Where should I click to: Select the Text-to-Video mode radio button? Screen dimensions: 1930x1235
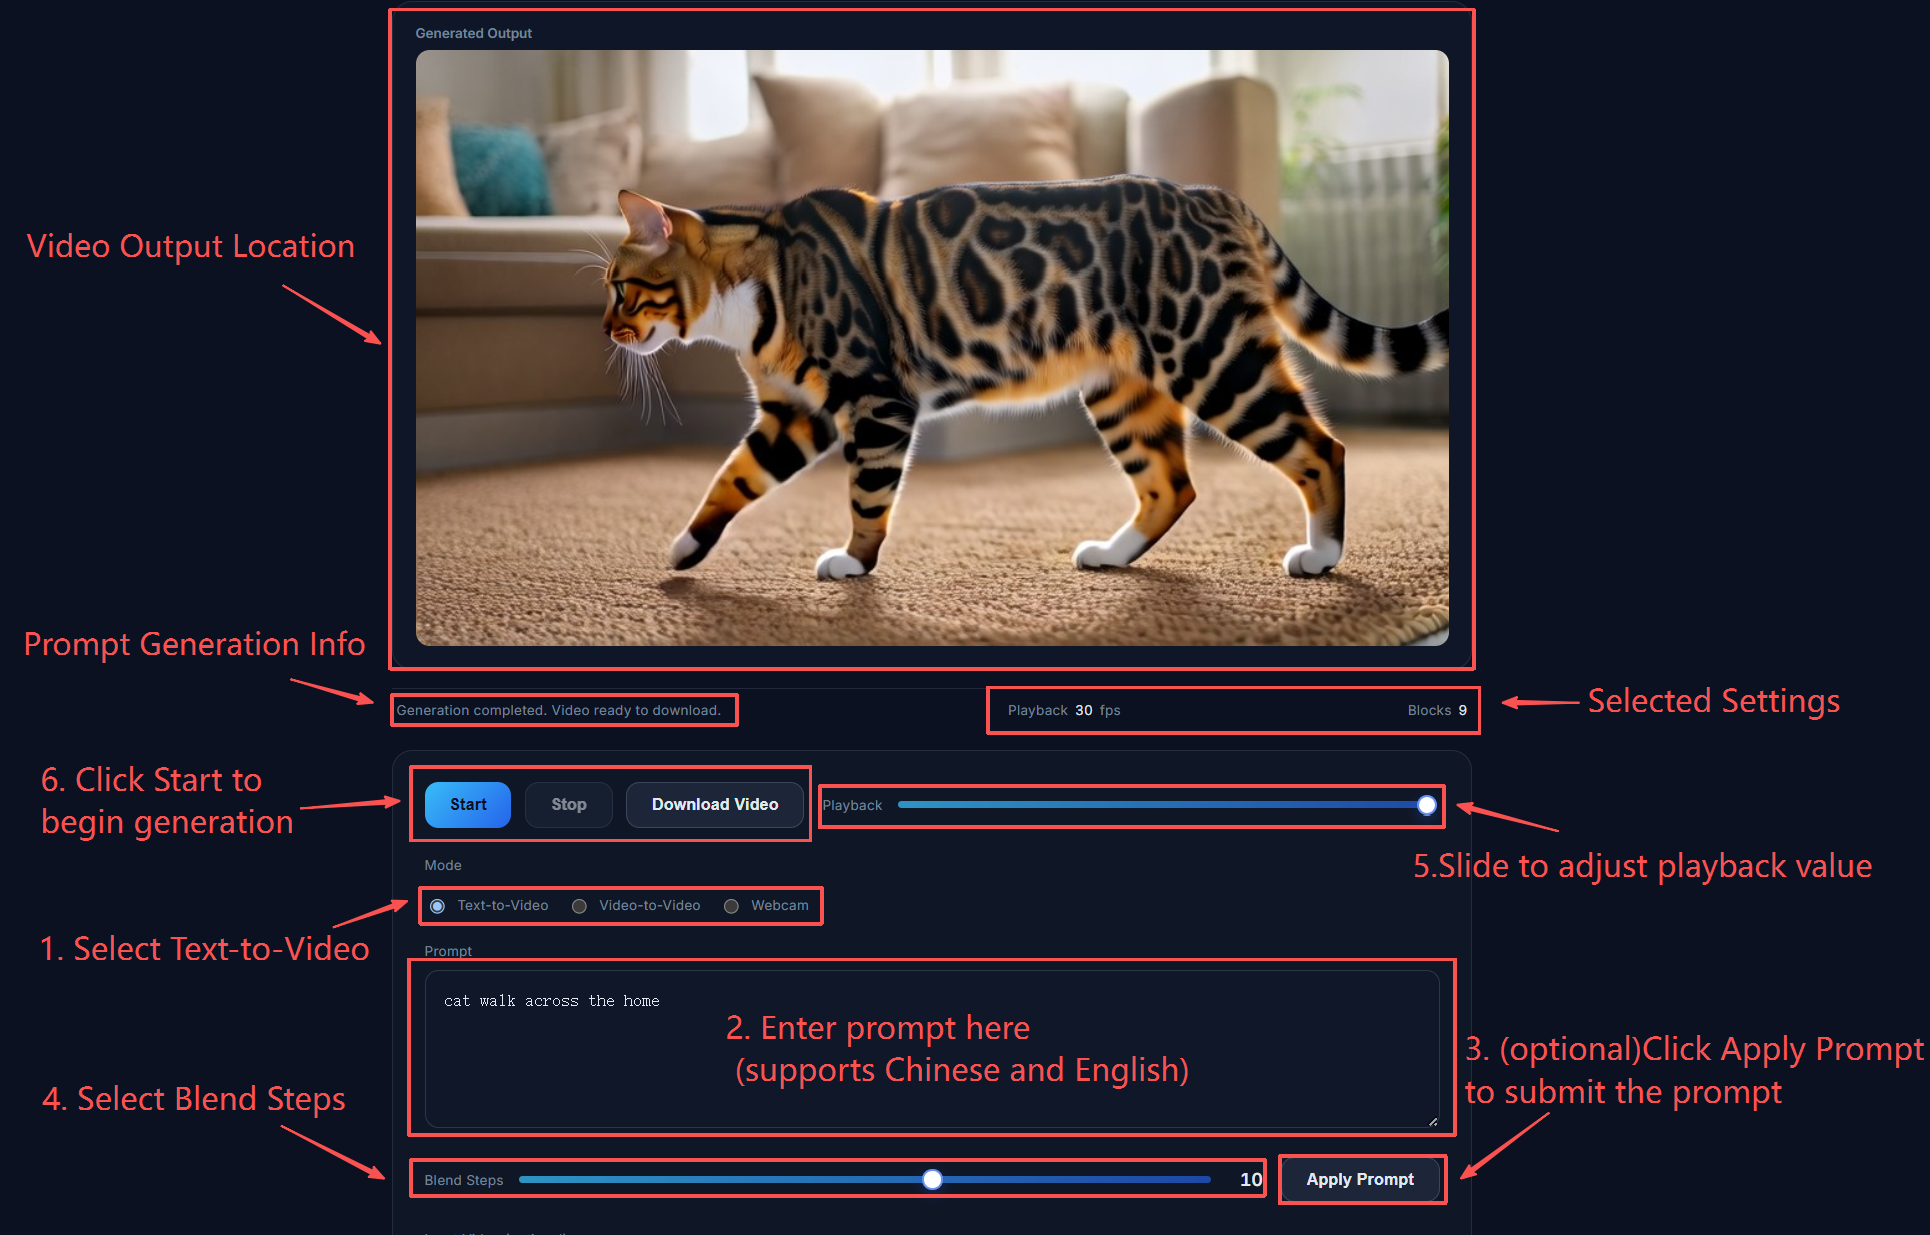[x=437, y=906]
